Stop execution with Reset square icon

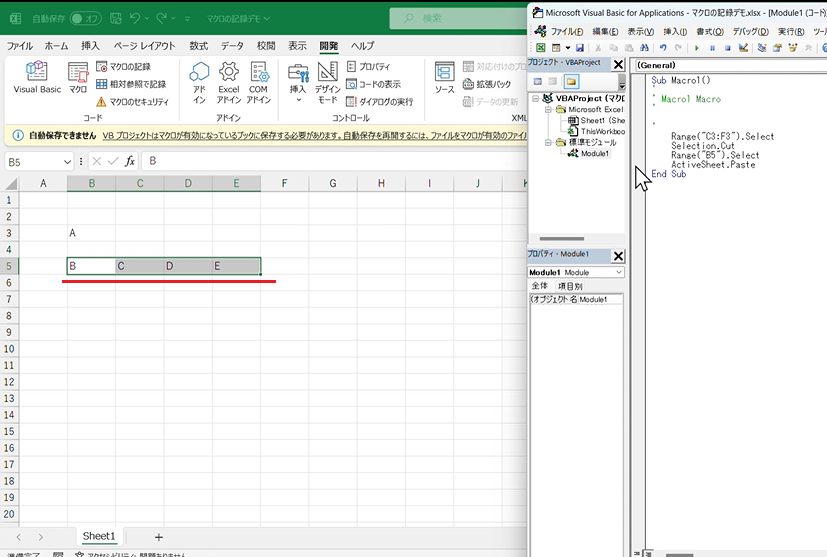(727, 47)
